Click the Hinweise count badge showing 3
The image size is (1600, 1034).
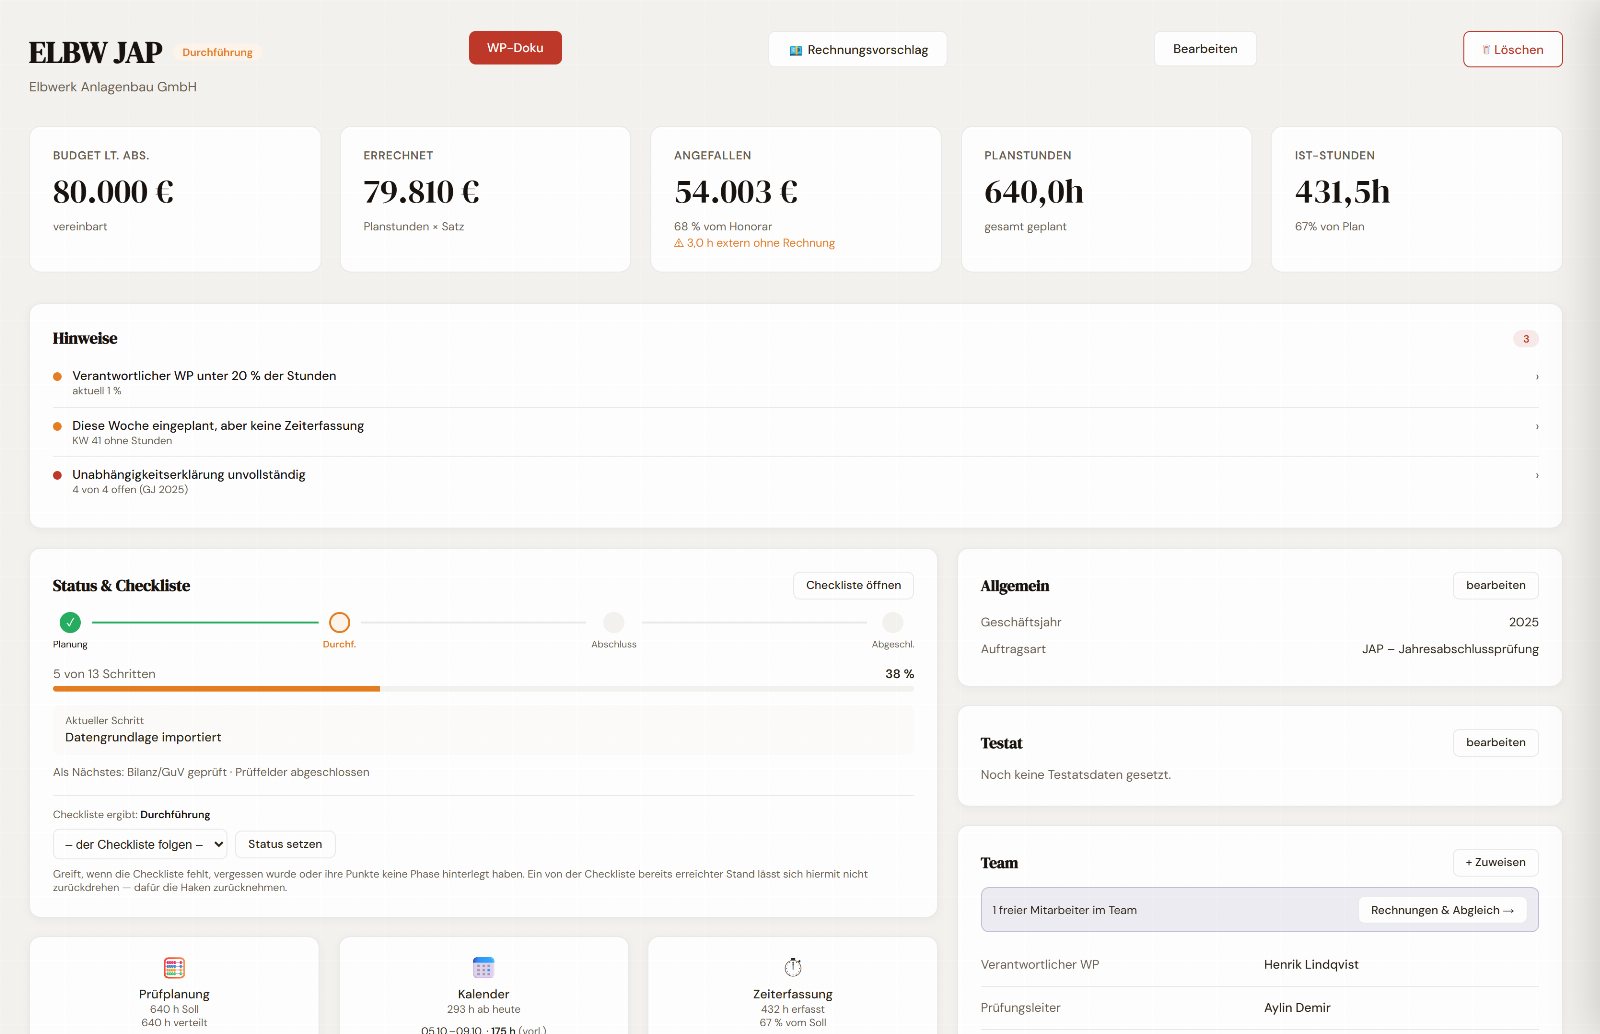point(1526,339)
